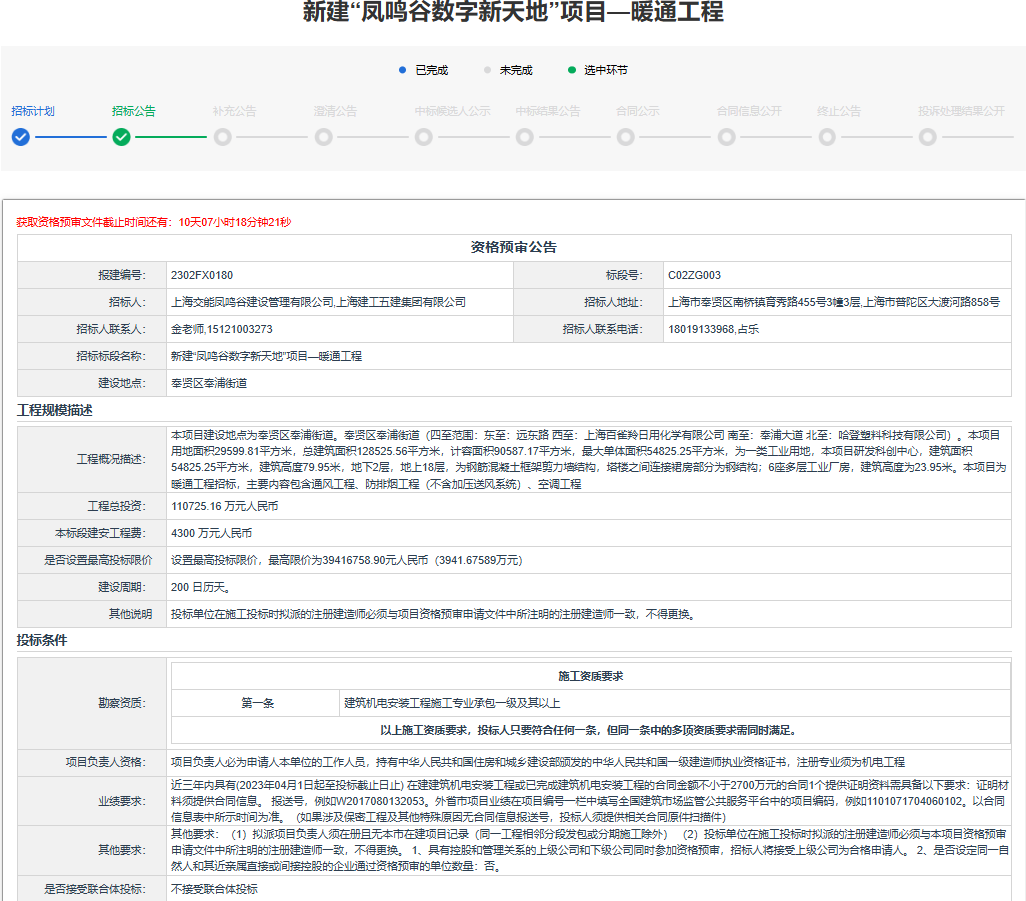Click the step circle under 澄清公告

[x=323, y=137]
